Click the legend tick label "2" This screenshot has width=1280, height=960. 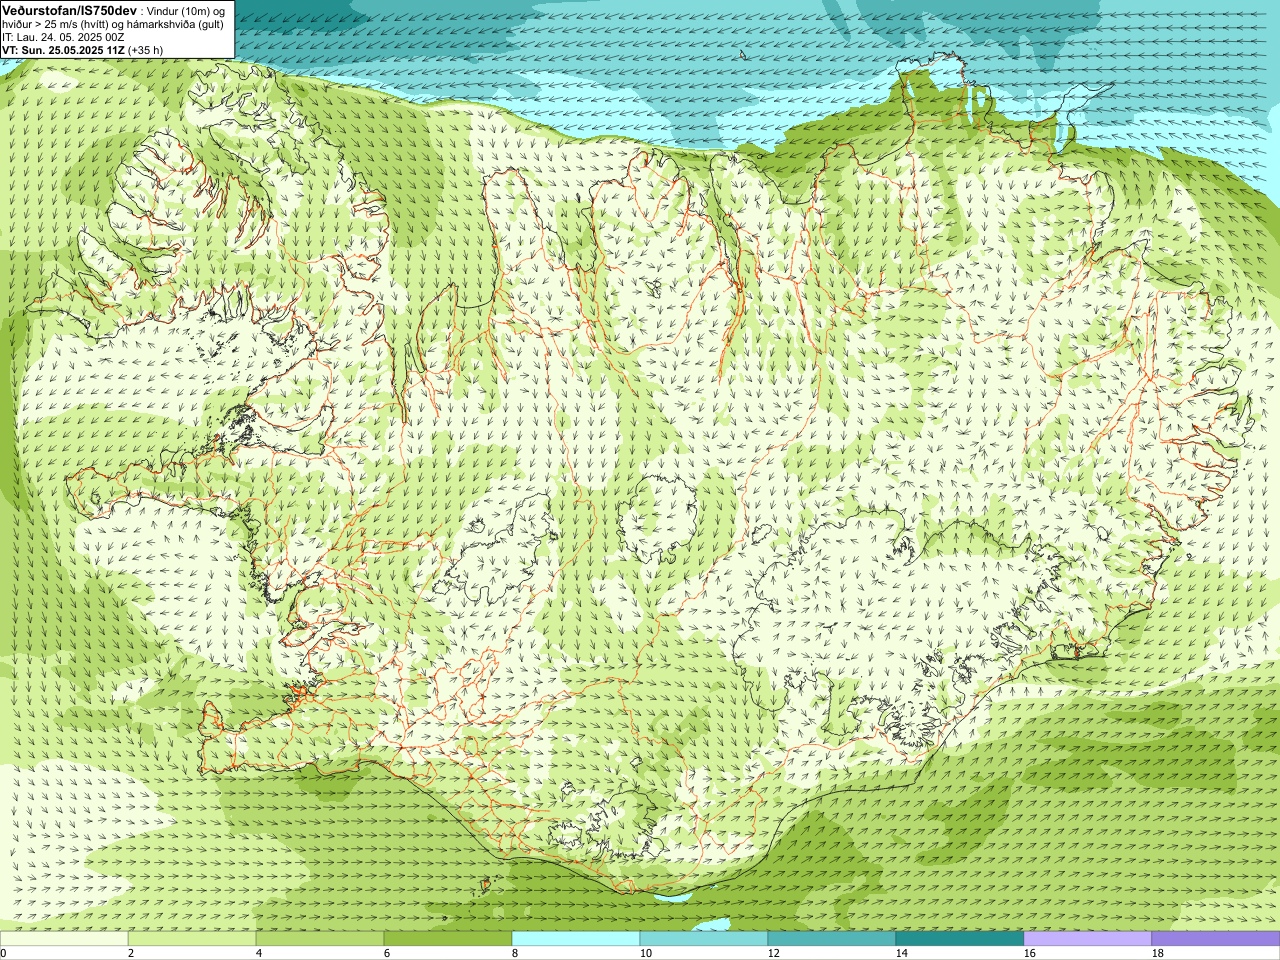(131, 954)
